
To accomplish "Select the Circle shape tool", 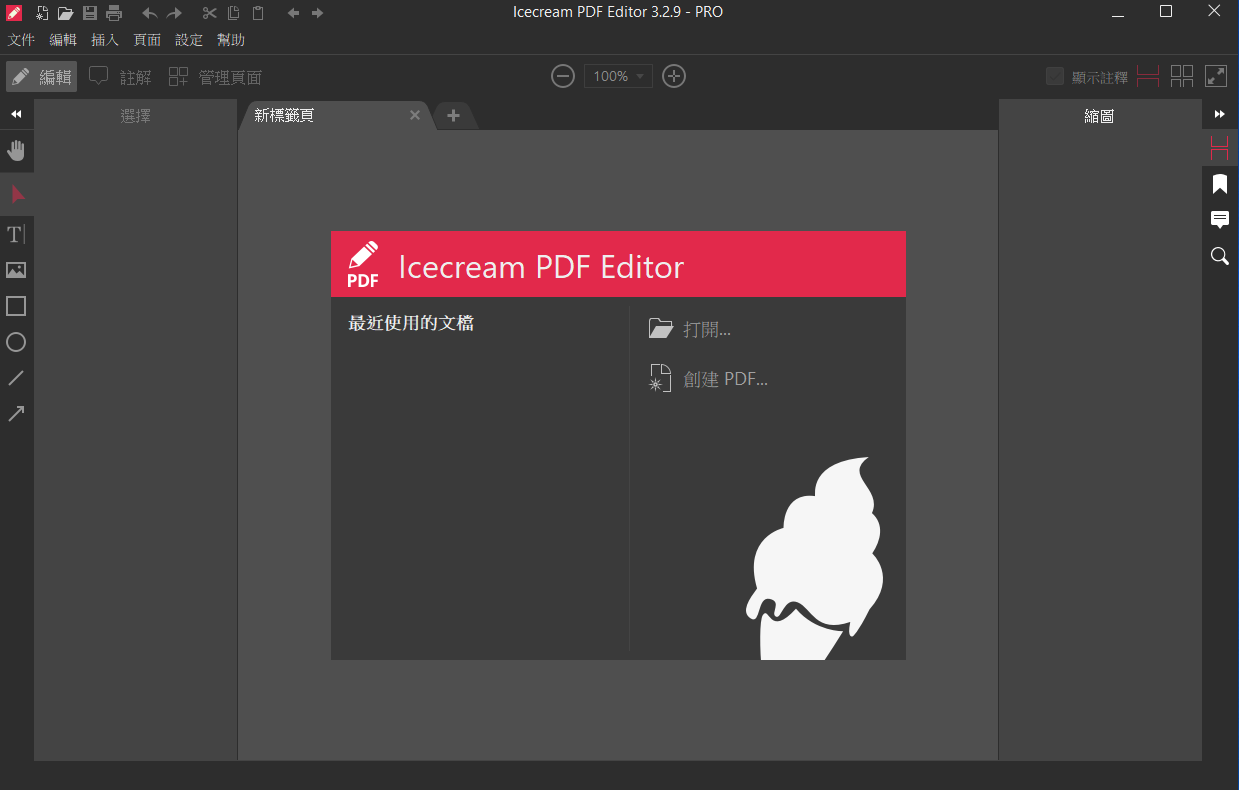I will [16, 342].
